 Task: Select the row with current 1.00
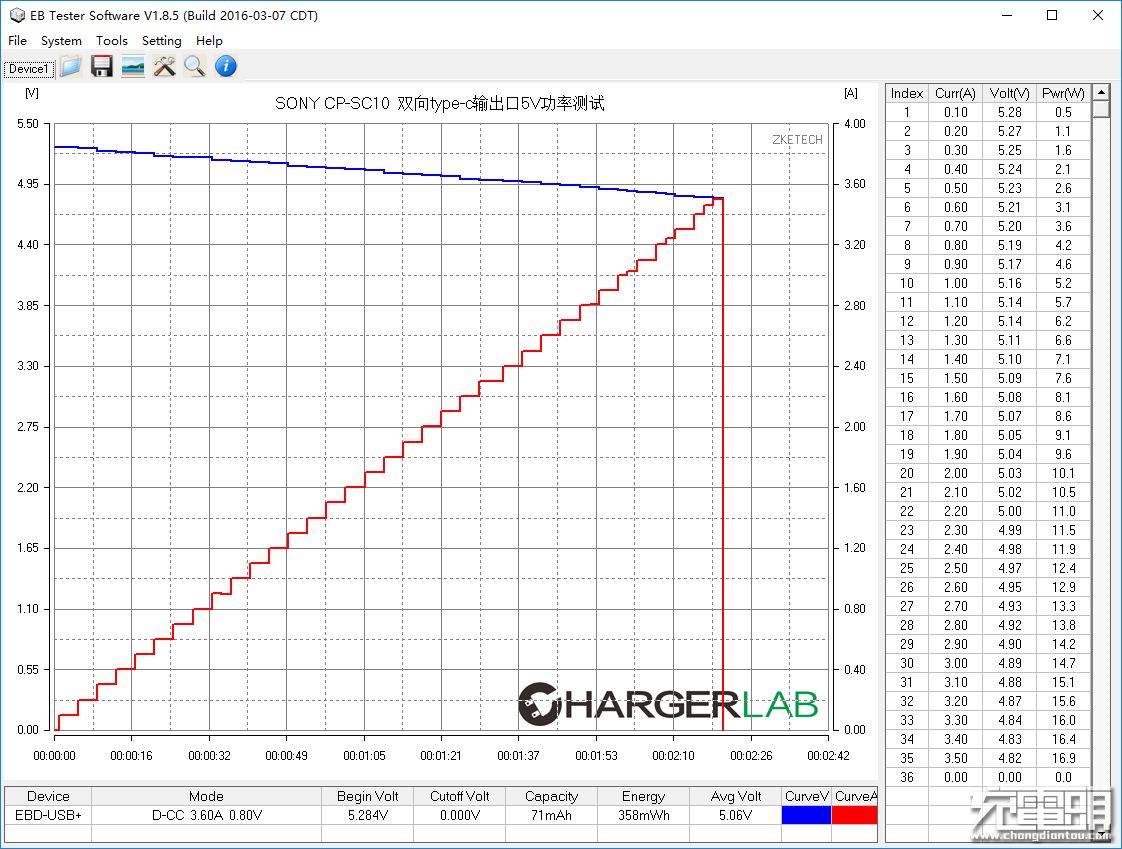988,283
